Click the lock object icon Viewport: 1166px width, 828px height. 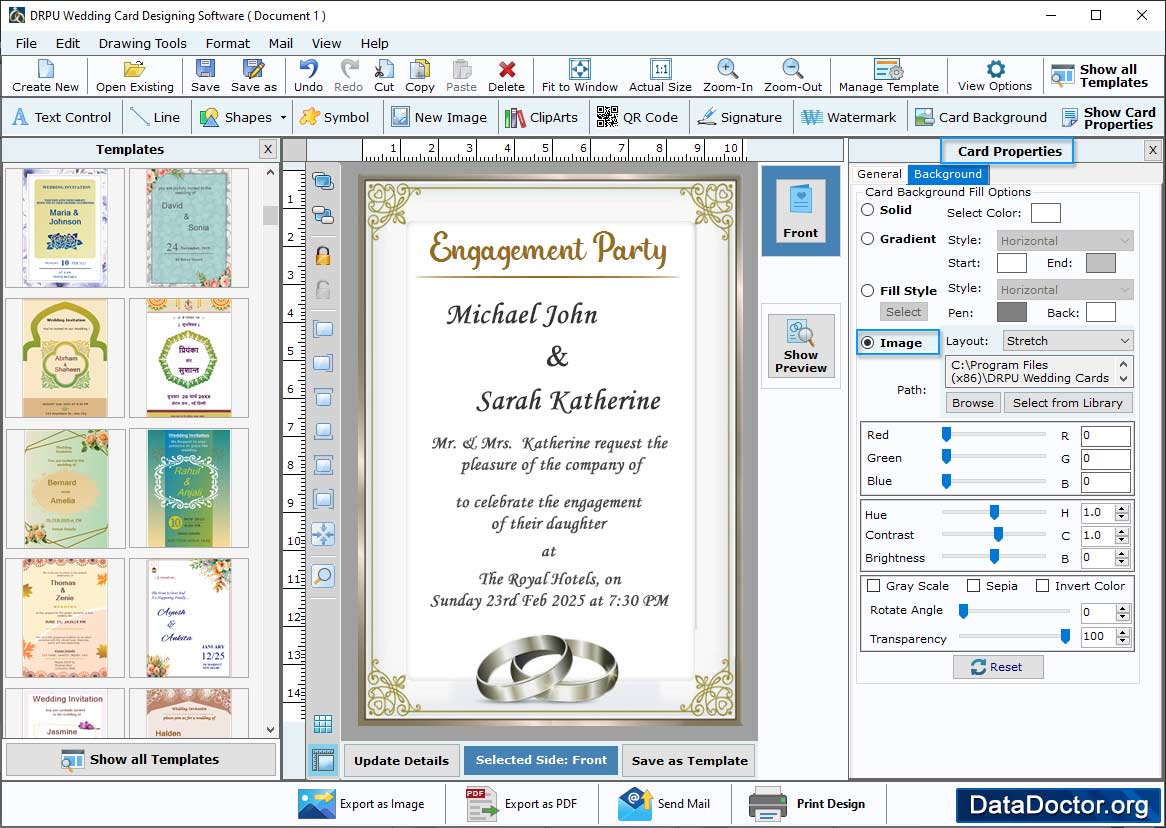tap(323, 257)
